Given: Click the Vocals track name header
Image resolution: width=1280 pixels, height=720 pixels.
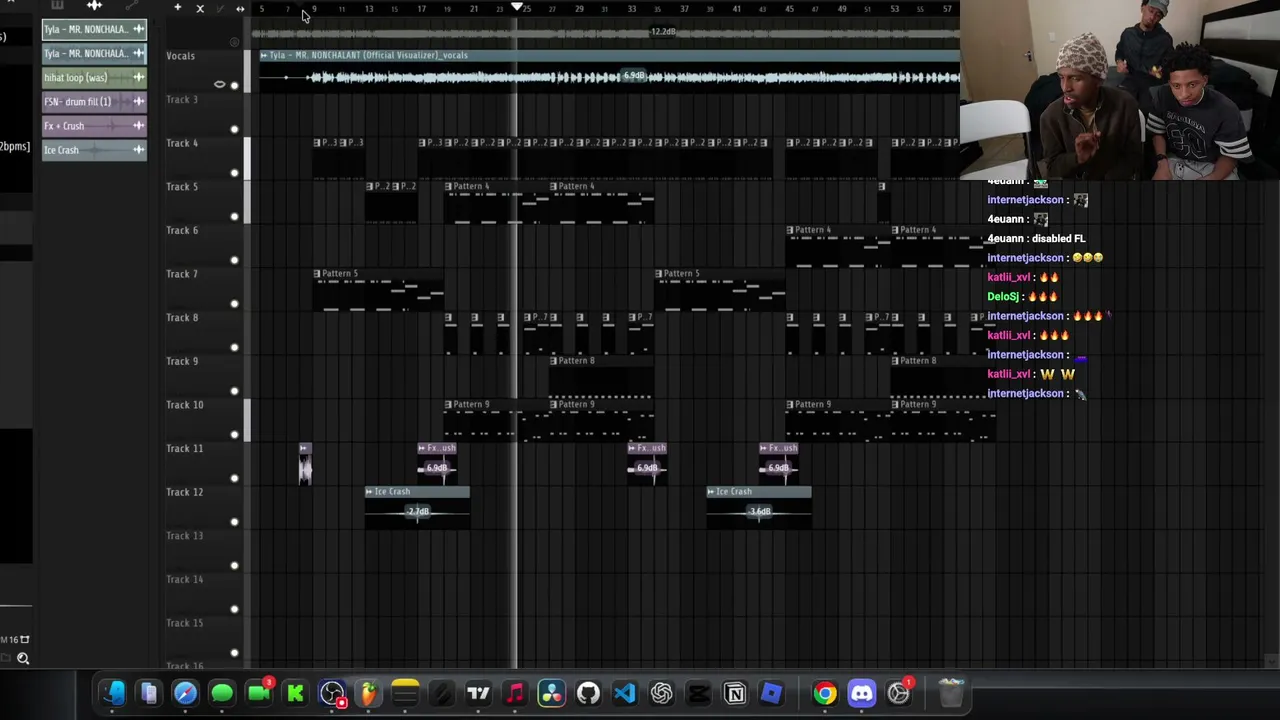Looking at the screenshot, I should coord(181,56).
